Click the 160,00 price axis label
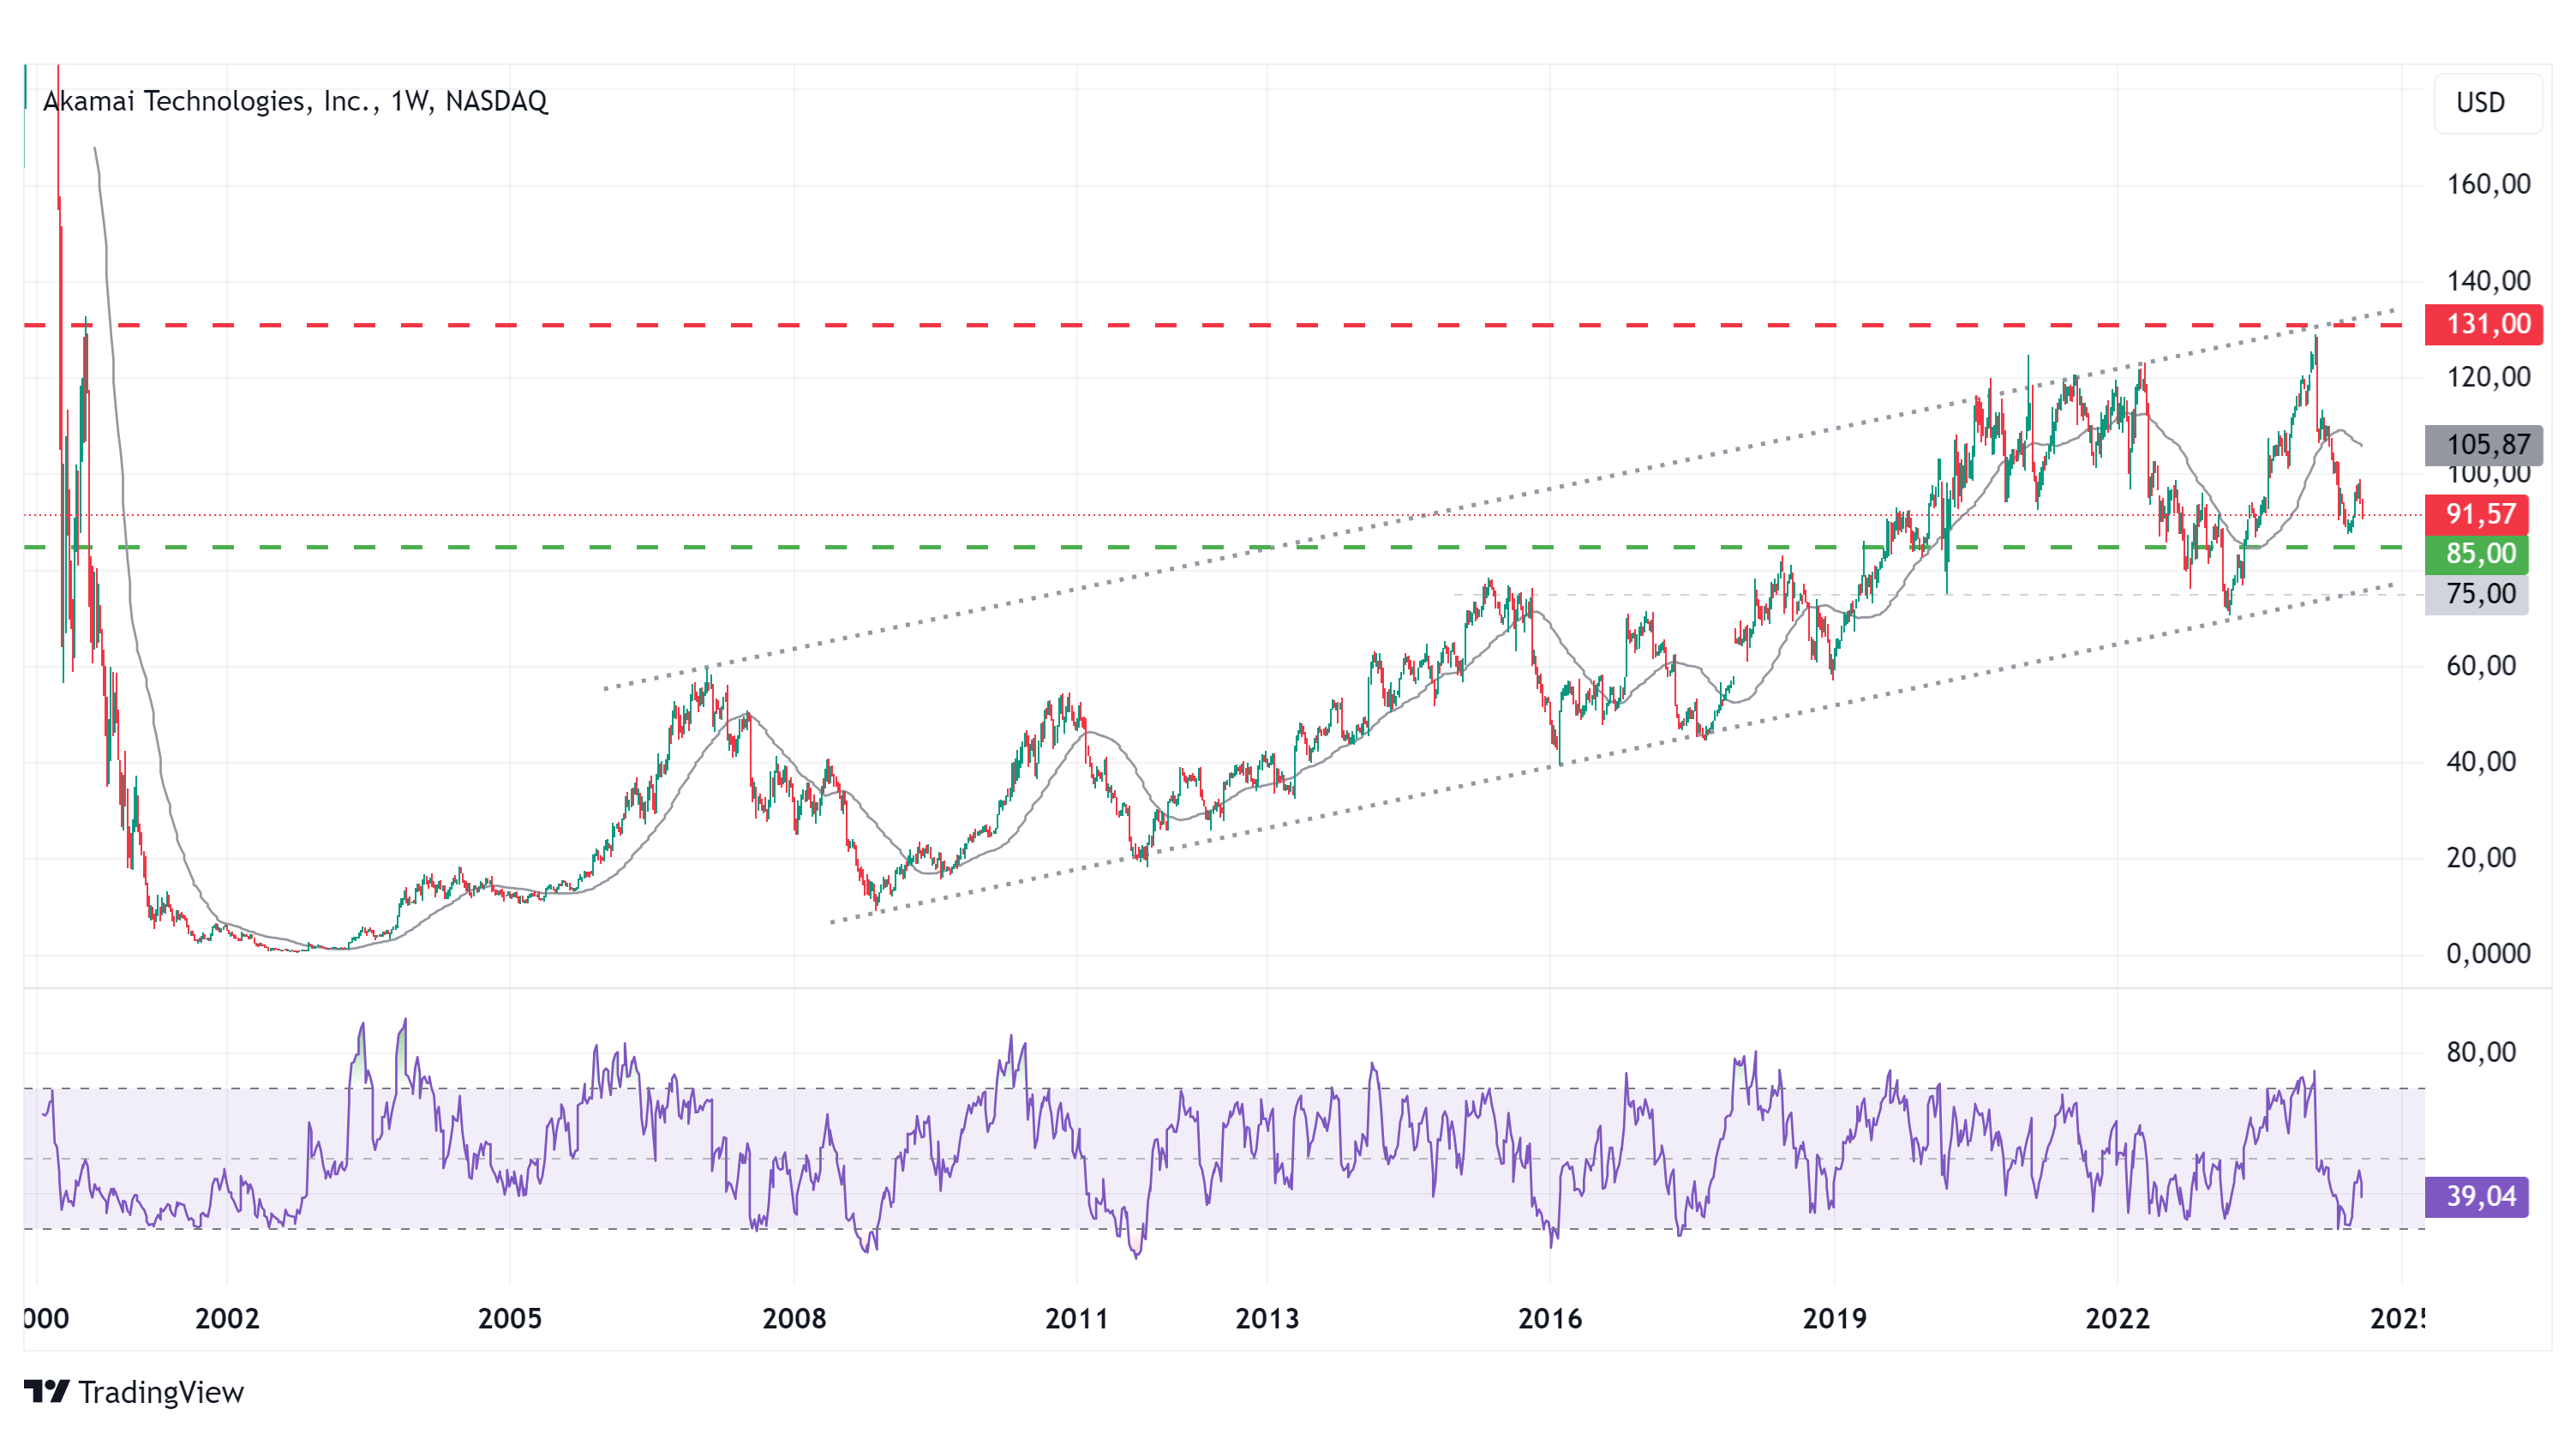Image resolution: width=2576 pixels, height=1433 pixels. (2488, 184)
